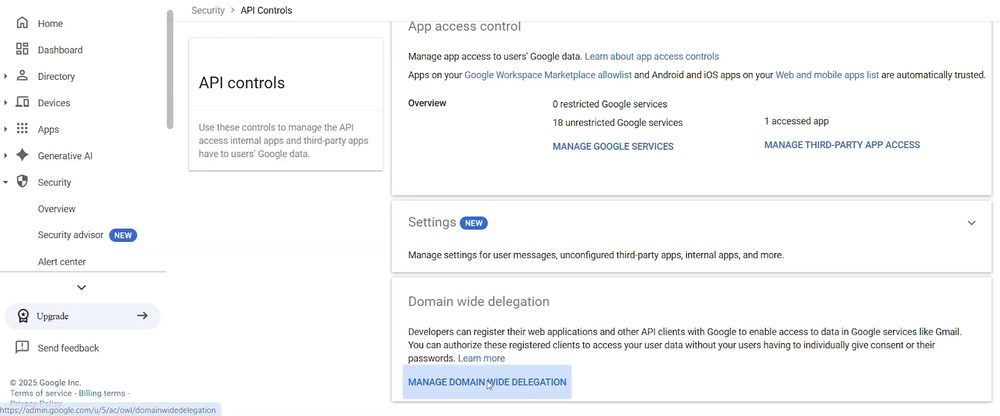The width and height of the screenshot is (1000, 416).
Task: Click Send feedback
Action: (68, 348)
